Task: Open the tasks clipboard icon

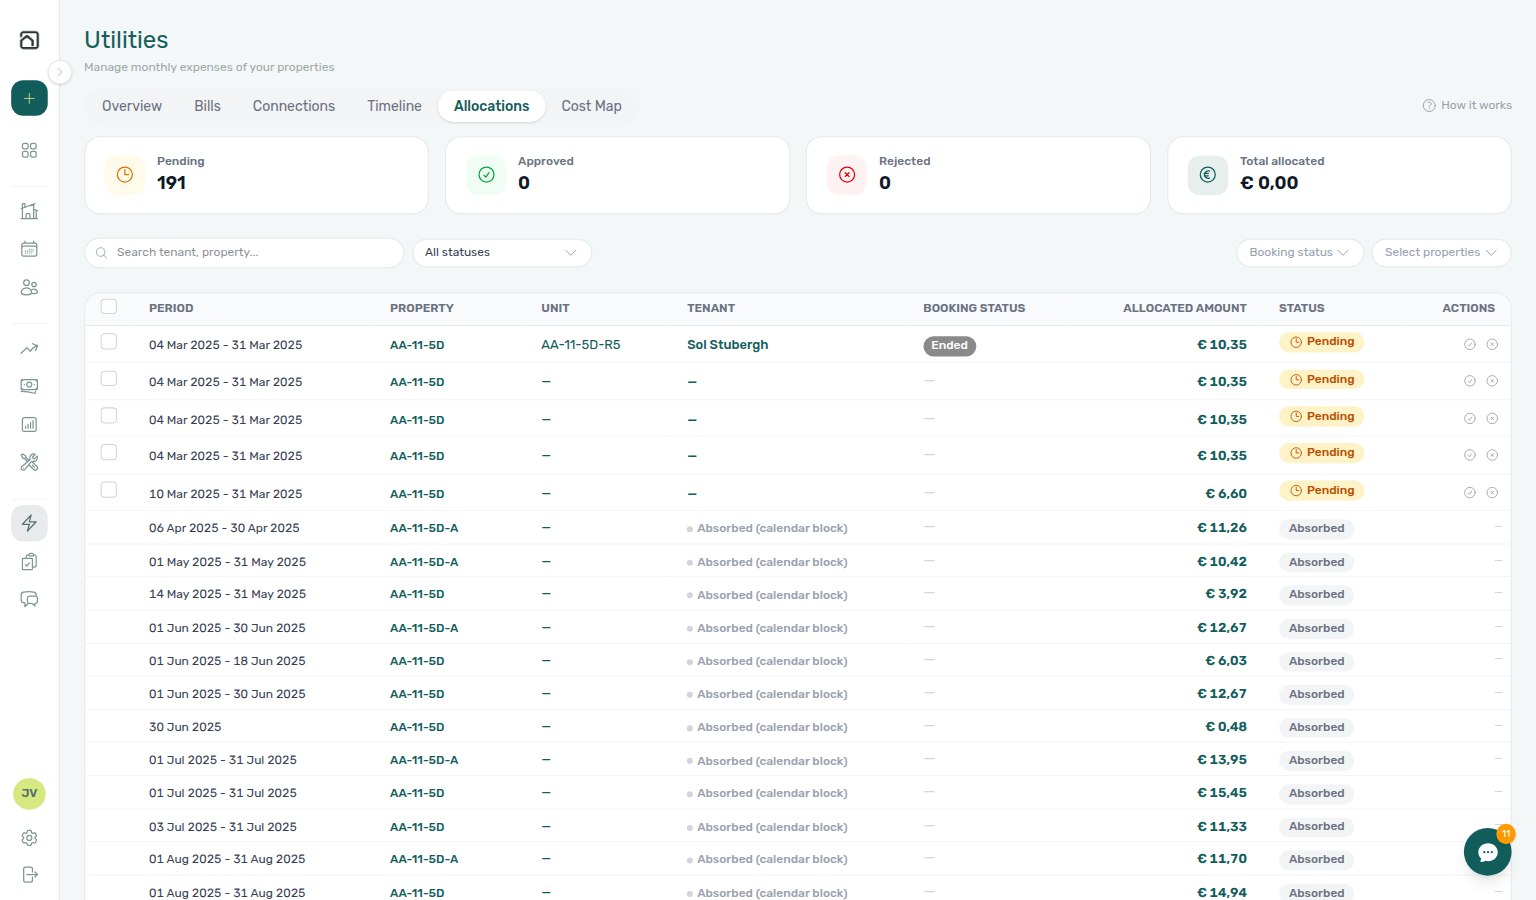Action: (29, 561)
